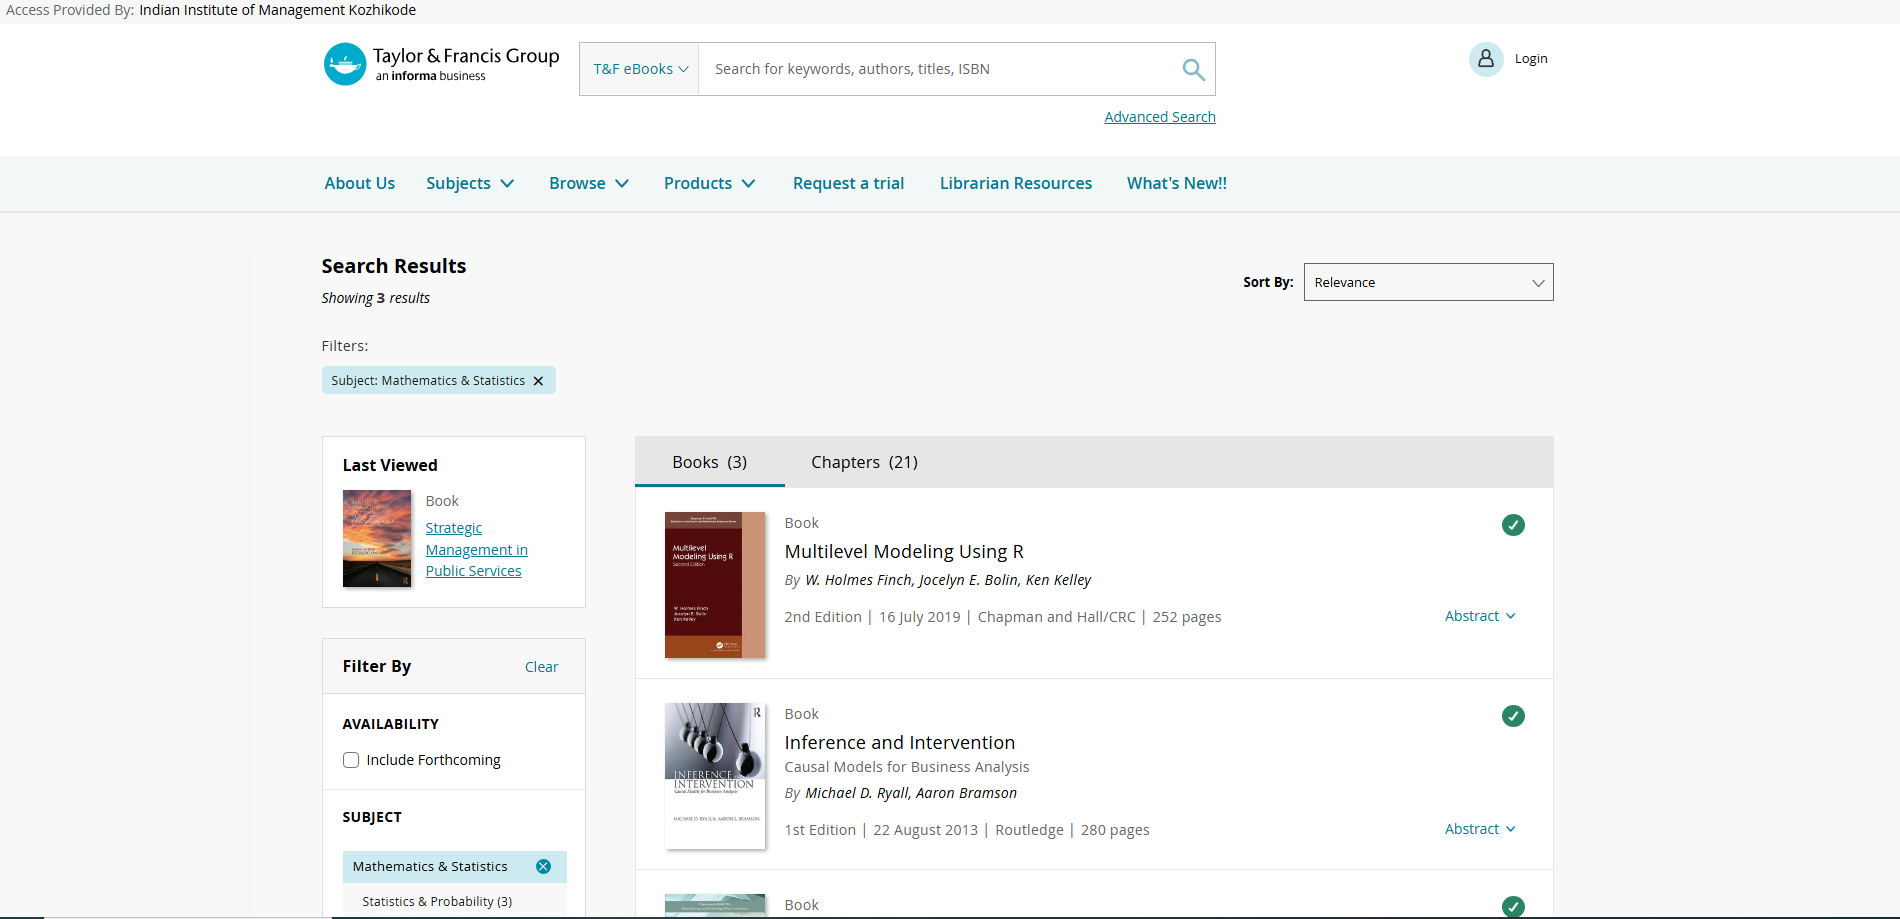This screenshot has height=919, width=1900.
Task: Open the Multilevel Modeling Using R book cover
Action: [714, 585]
